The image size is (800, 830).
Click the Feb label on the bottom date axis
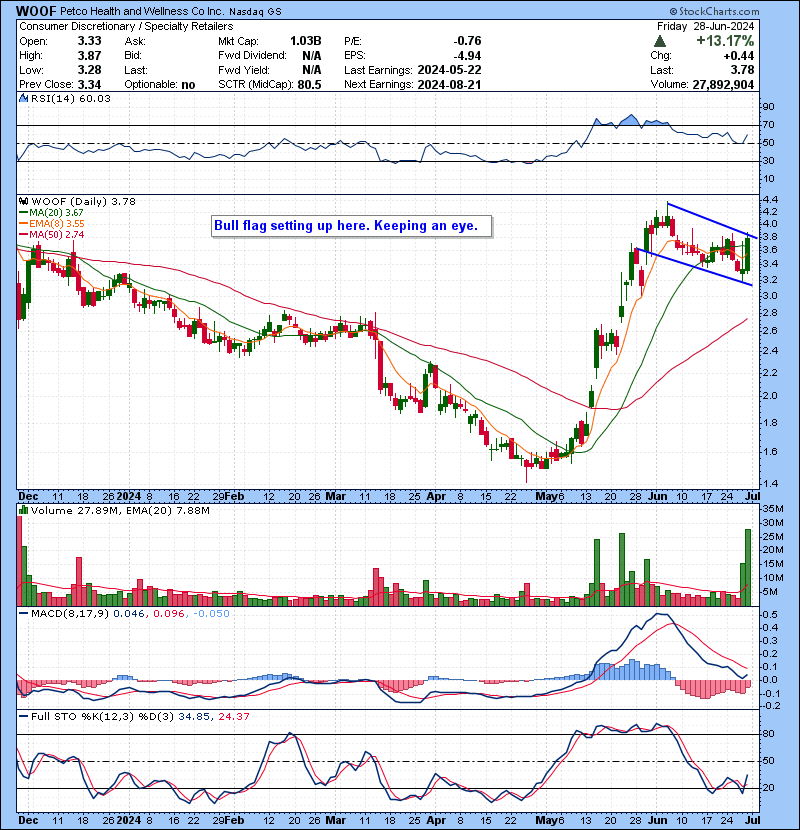(x=235, y=820)
